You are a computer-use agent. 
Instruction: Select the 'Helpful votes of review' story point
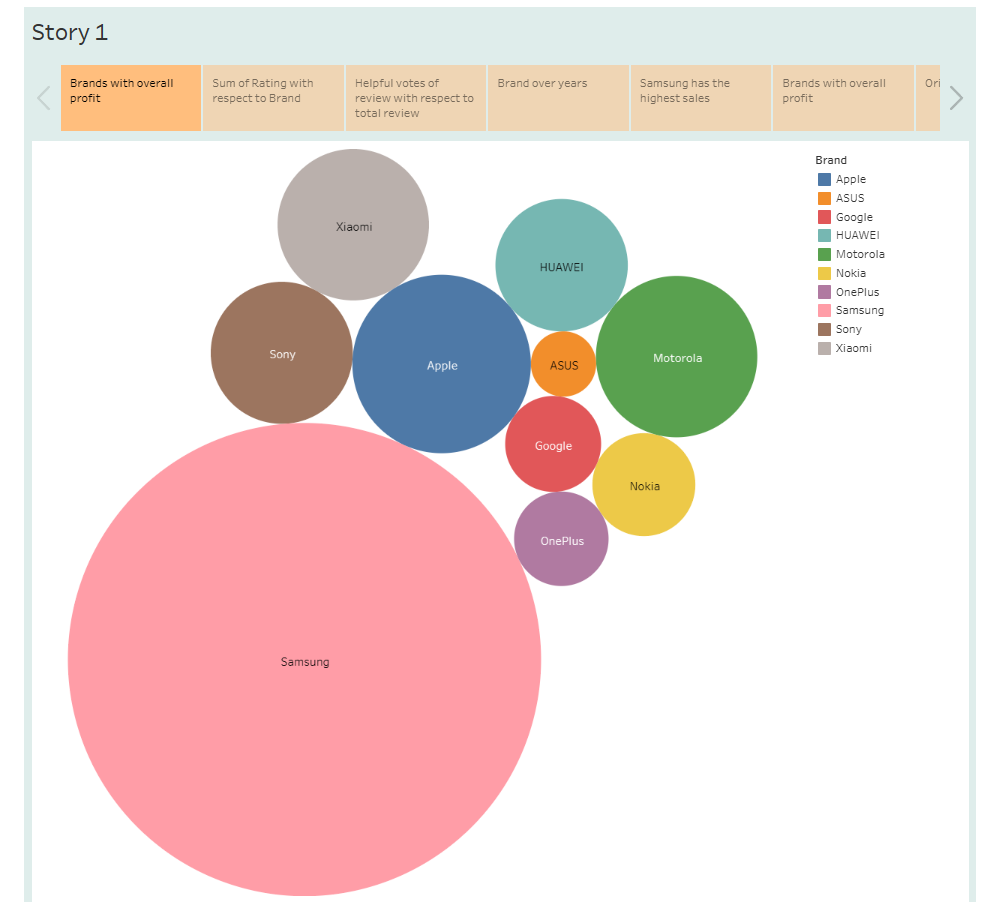(x=415, y=97)
